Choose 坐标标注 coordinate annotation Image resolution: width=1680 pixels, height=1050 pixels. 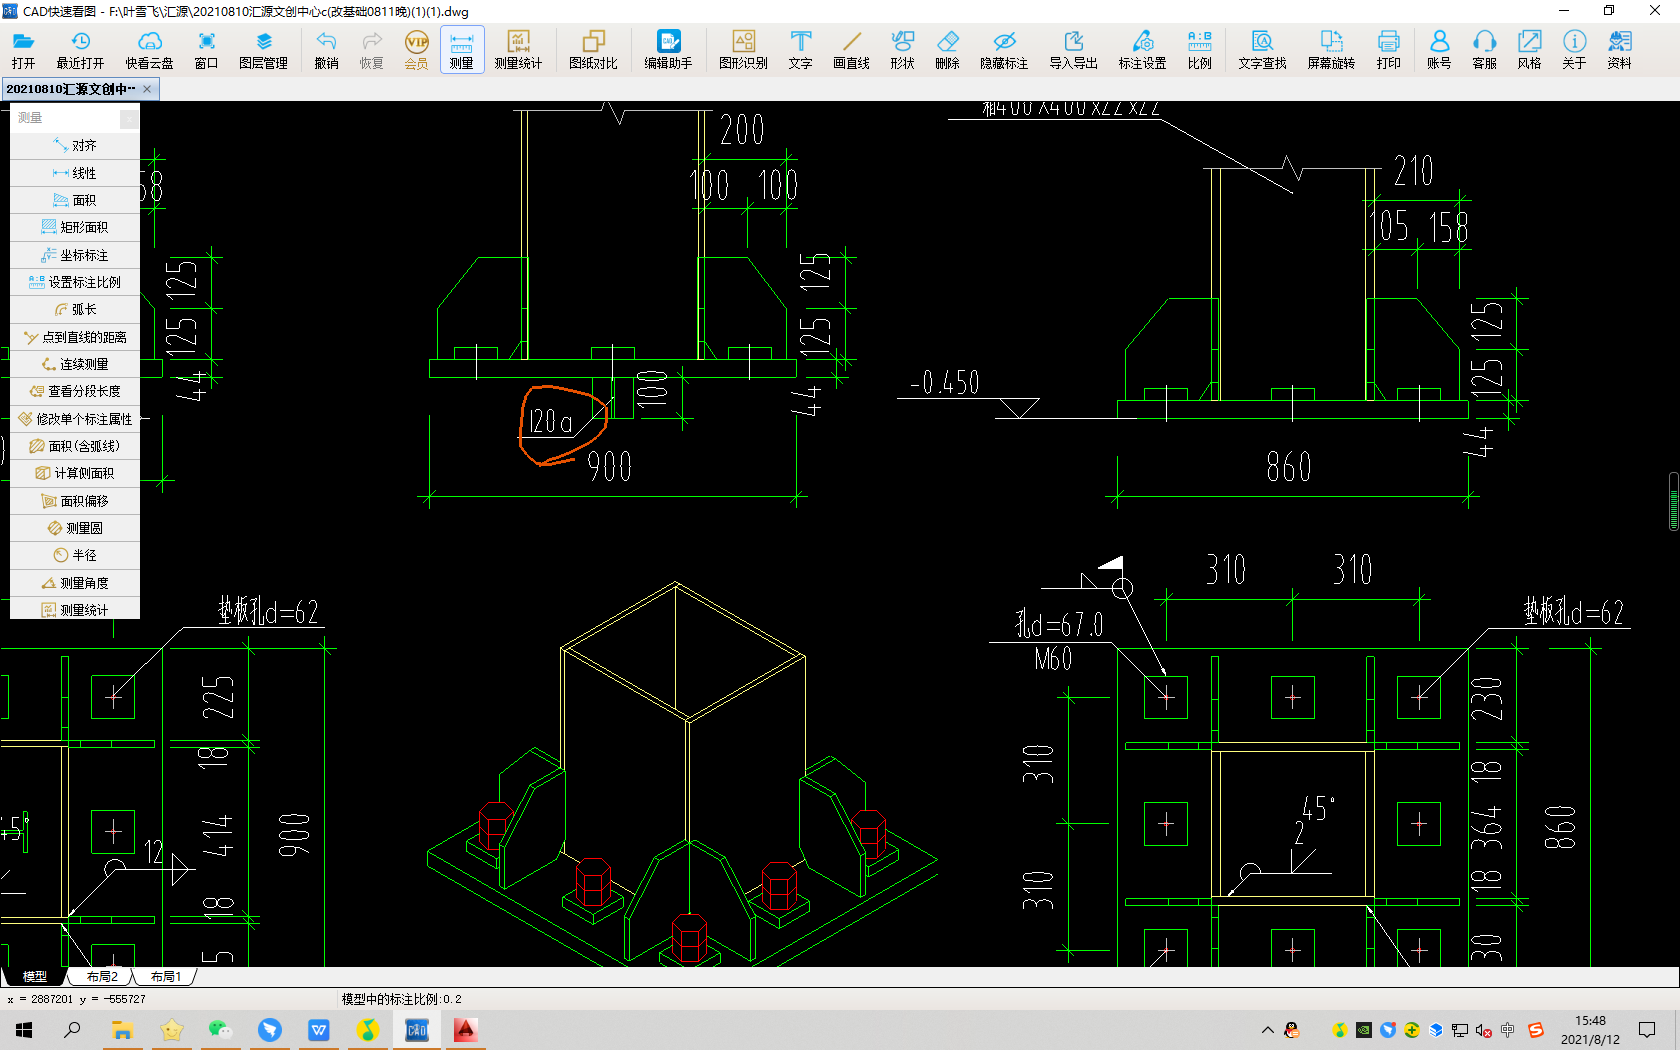[x=75, y=255]
